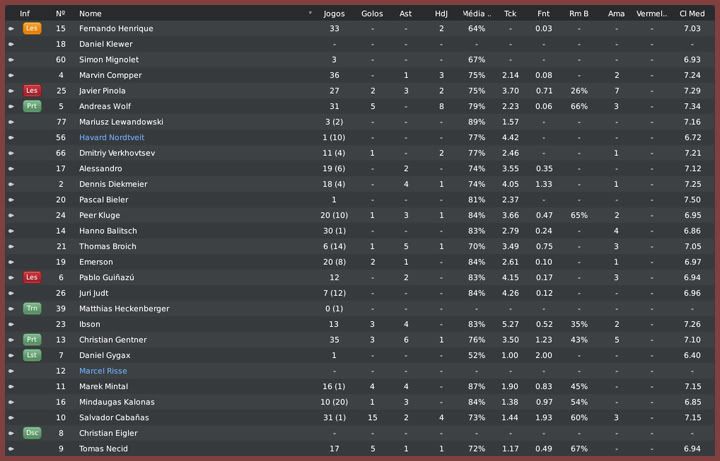Screen dimensions: 720x461
Task: Click the Lst status badge for Daniel Gygax
Action: (32, 355)
